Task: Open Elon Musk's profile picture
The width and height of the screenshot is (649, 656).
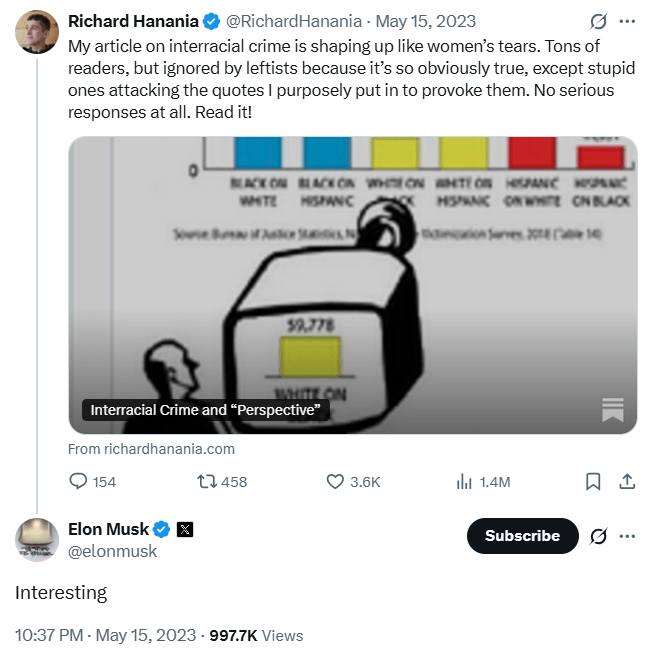Action: [x=36, y=540]
